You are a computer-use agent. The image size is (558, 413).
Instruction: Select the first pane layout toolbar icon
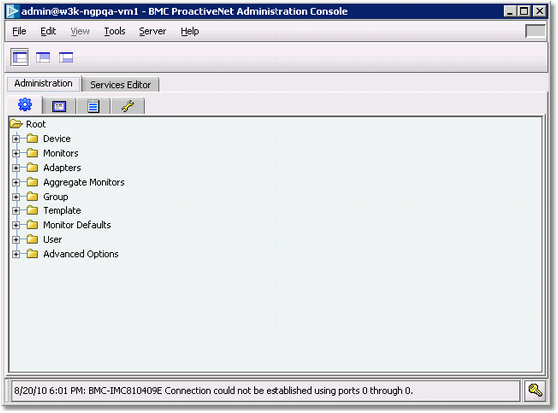[20, 57]
